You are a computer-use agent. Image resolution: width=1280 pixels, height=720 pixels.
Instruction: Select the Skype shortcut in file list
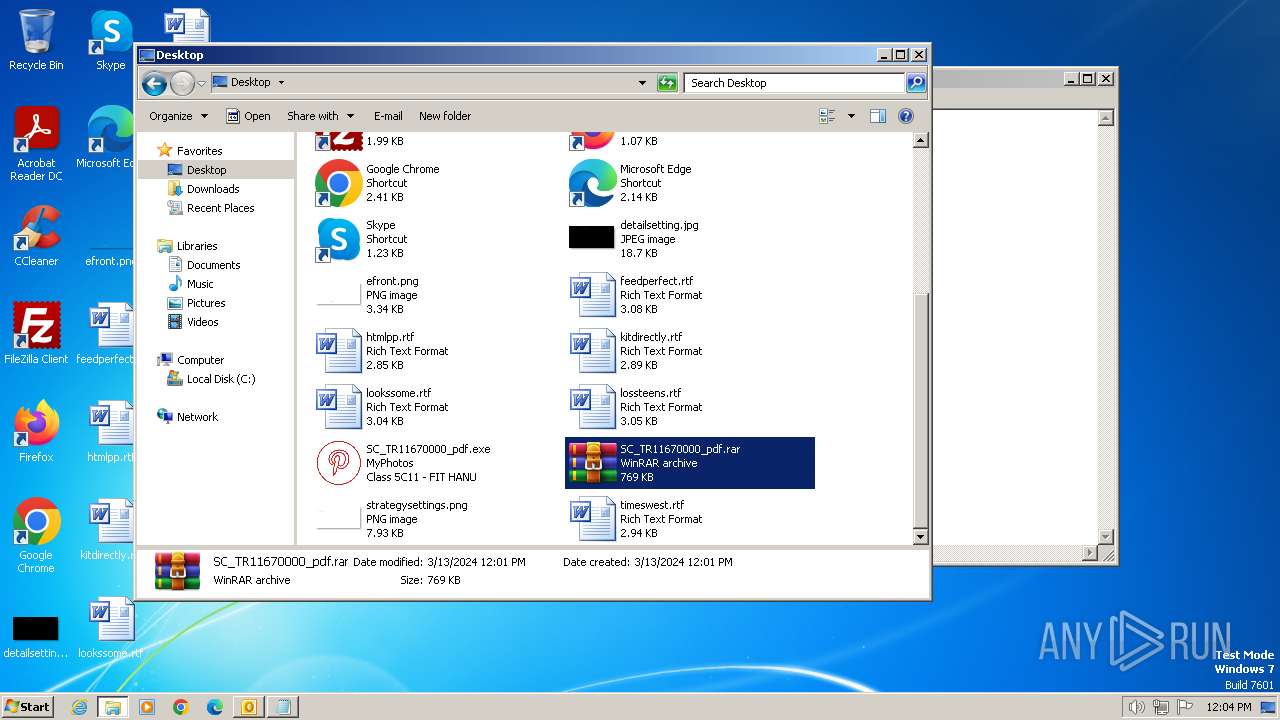338,239
